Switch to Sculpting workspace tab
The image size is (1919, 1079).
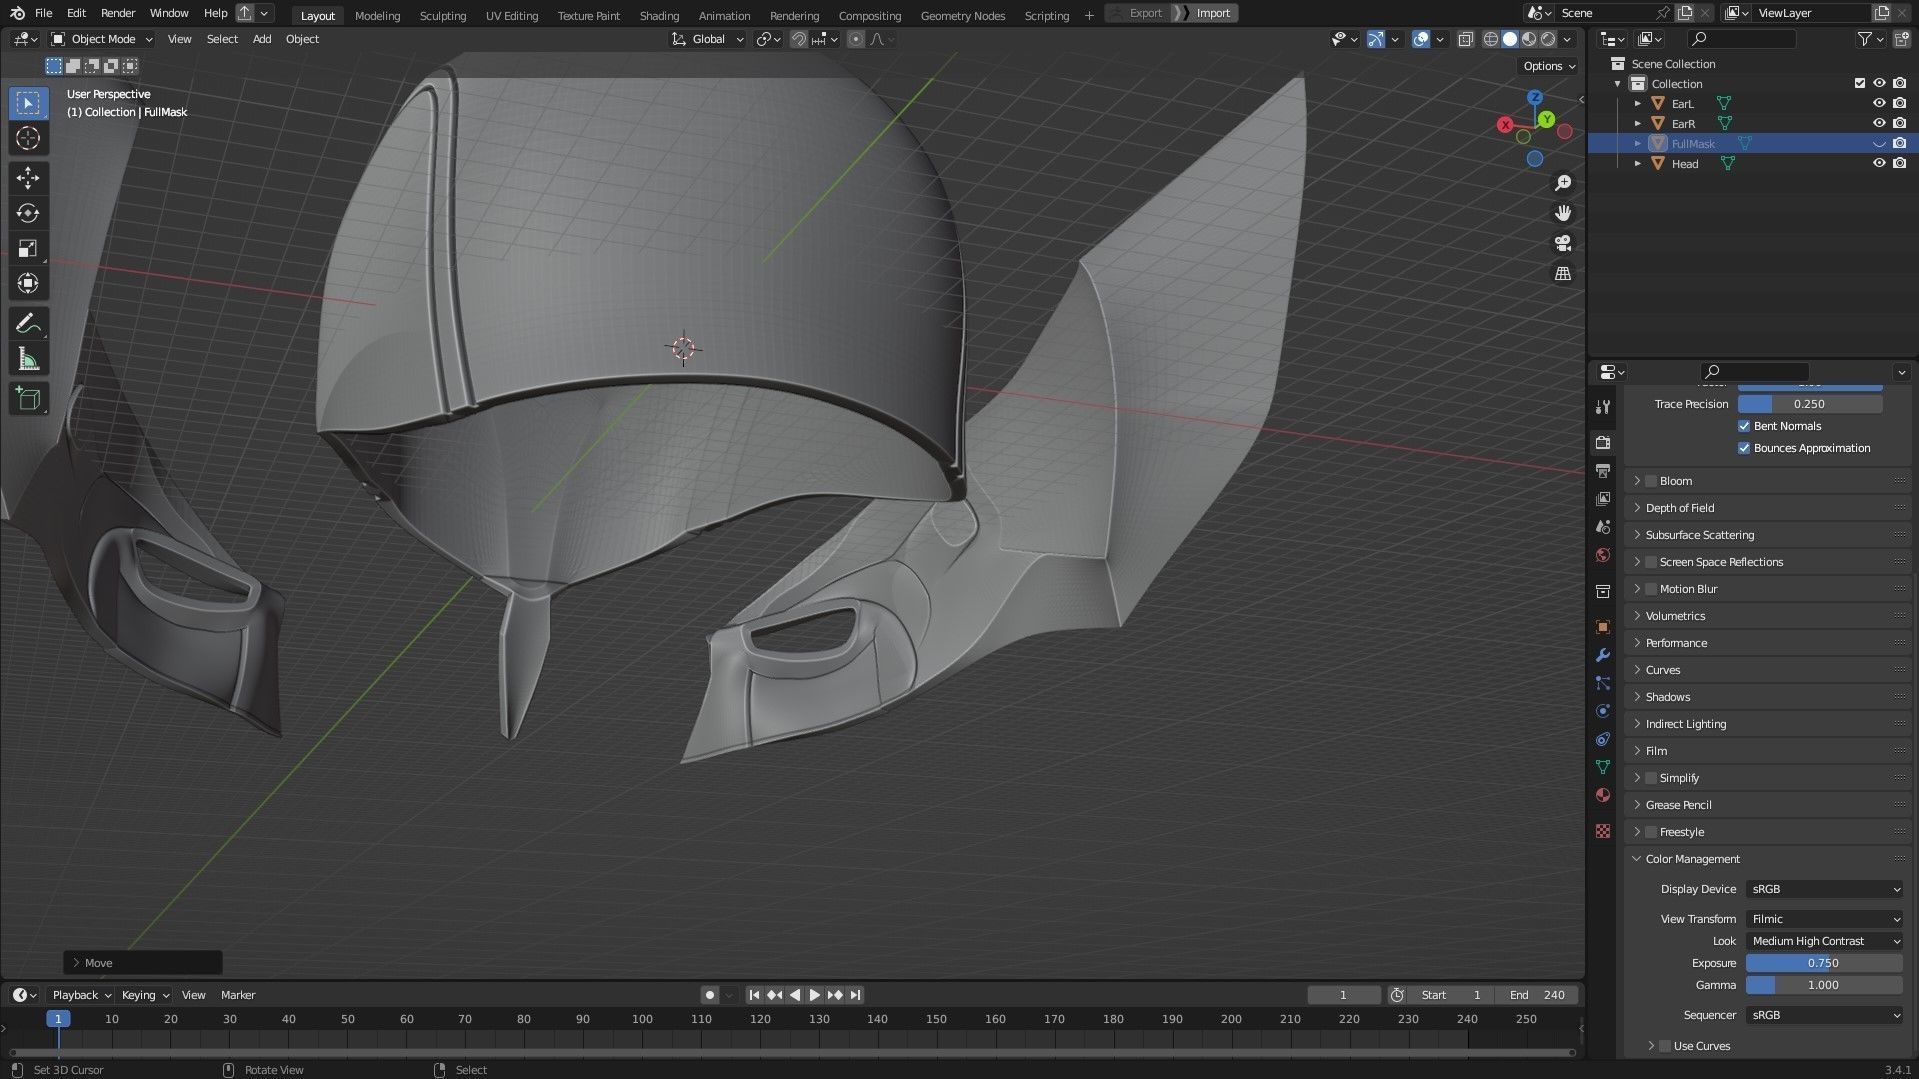(442, 15)
